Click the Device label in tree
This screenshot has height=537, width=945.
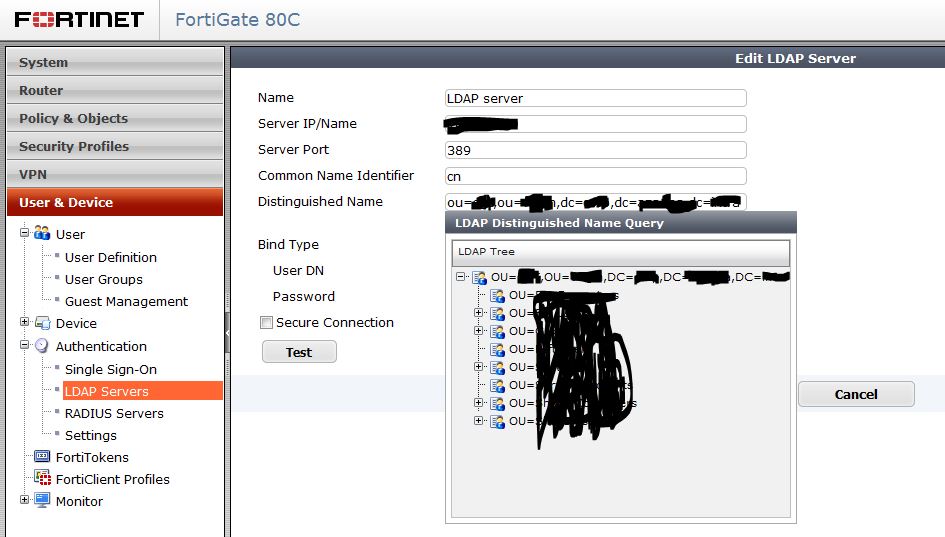pos(76,324)
